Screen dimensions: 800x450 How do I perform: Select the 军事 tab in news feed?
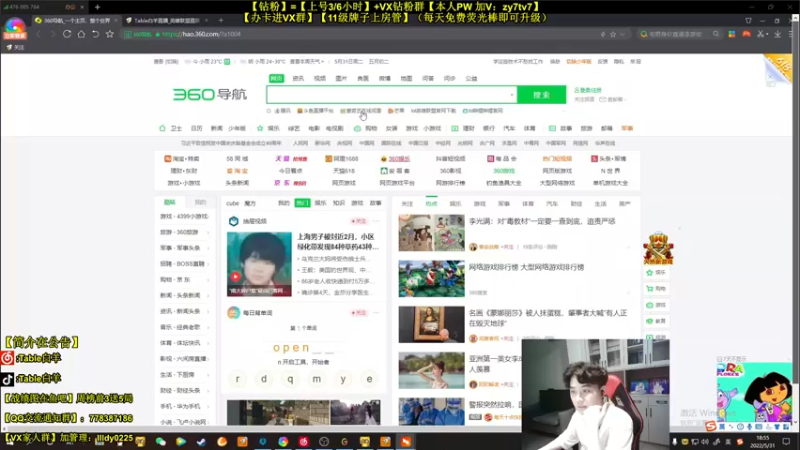(x=504, y=204)
